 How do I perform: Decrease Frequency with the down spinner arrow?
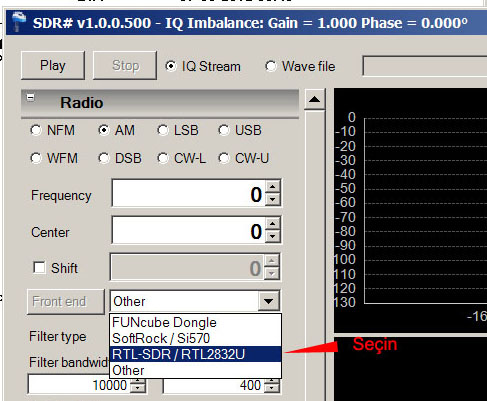click(x=273, y=199)
